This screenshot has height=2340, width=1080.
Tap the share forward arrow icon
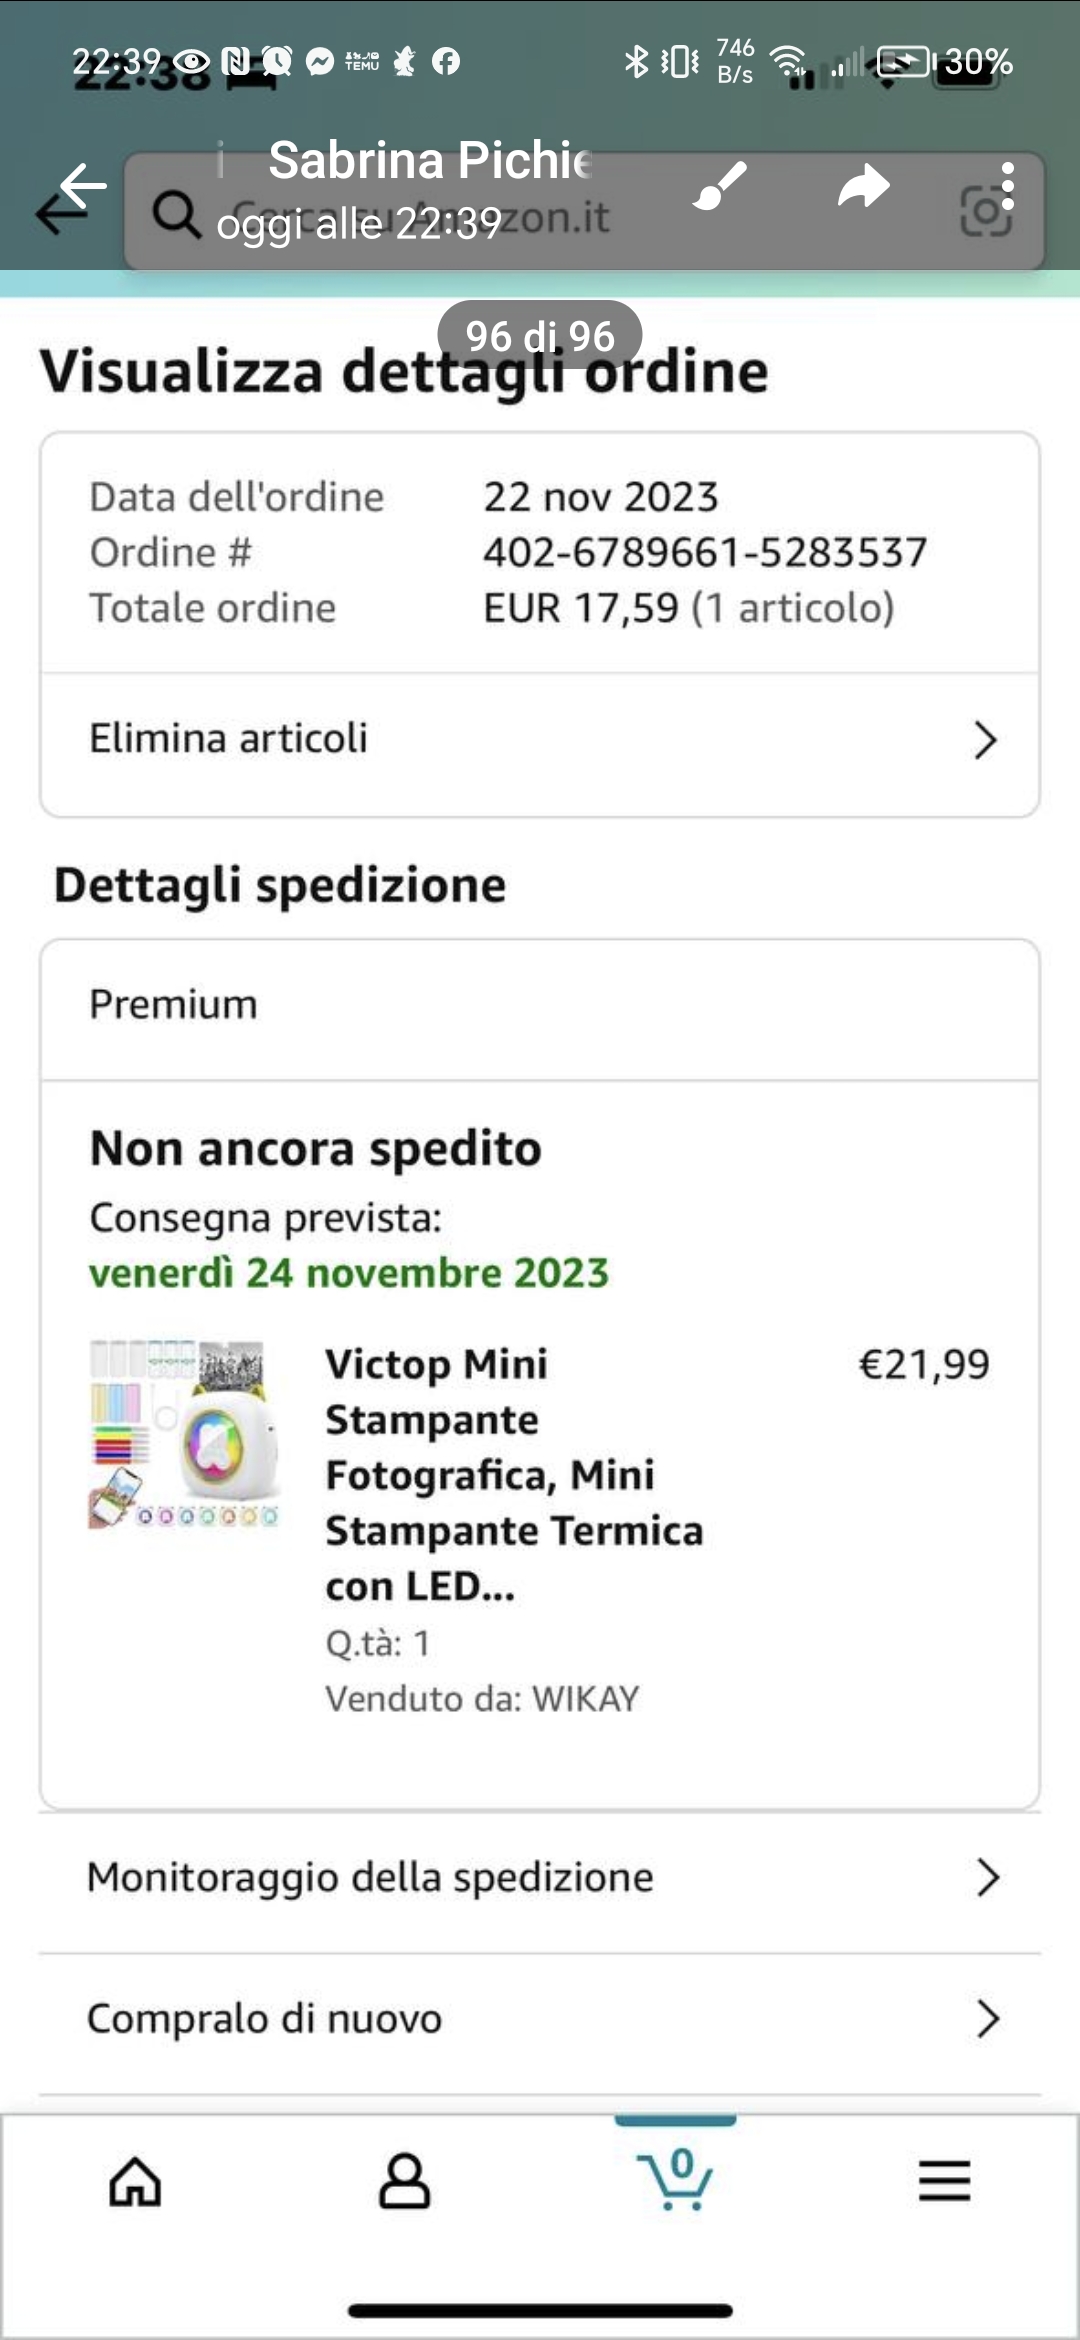coord(863,186)
